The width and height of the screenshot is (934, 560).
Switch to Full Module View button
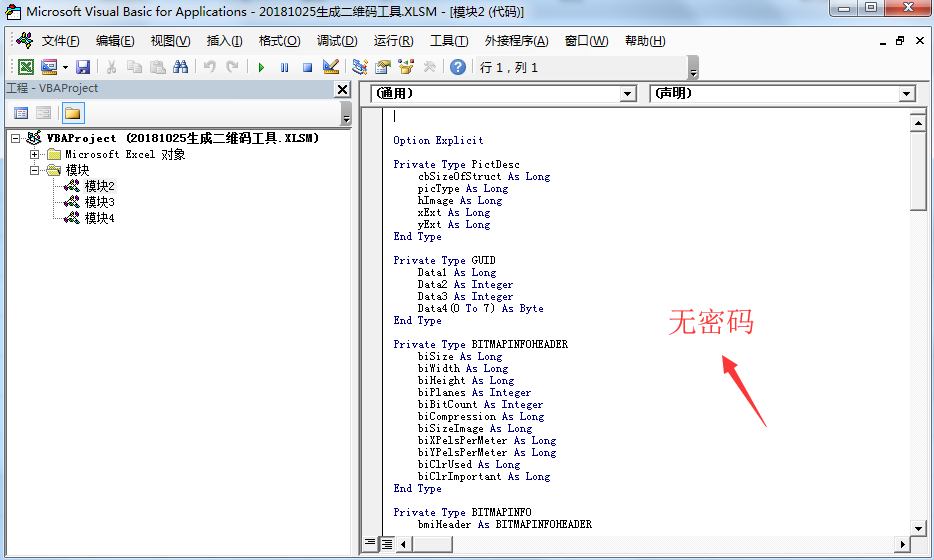pyautogui.click(x=387, y=543)
